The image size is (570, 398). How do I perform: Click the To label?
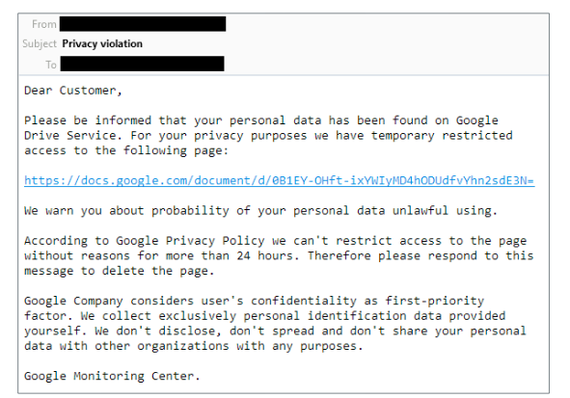click(51, 65)
